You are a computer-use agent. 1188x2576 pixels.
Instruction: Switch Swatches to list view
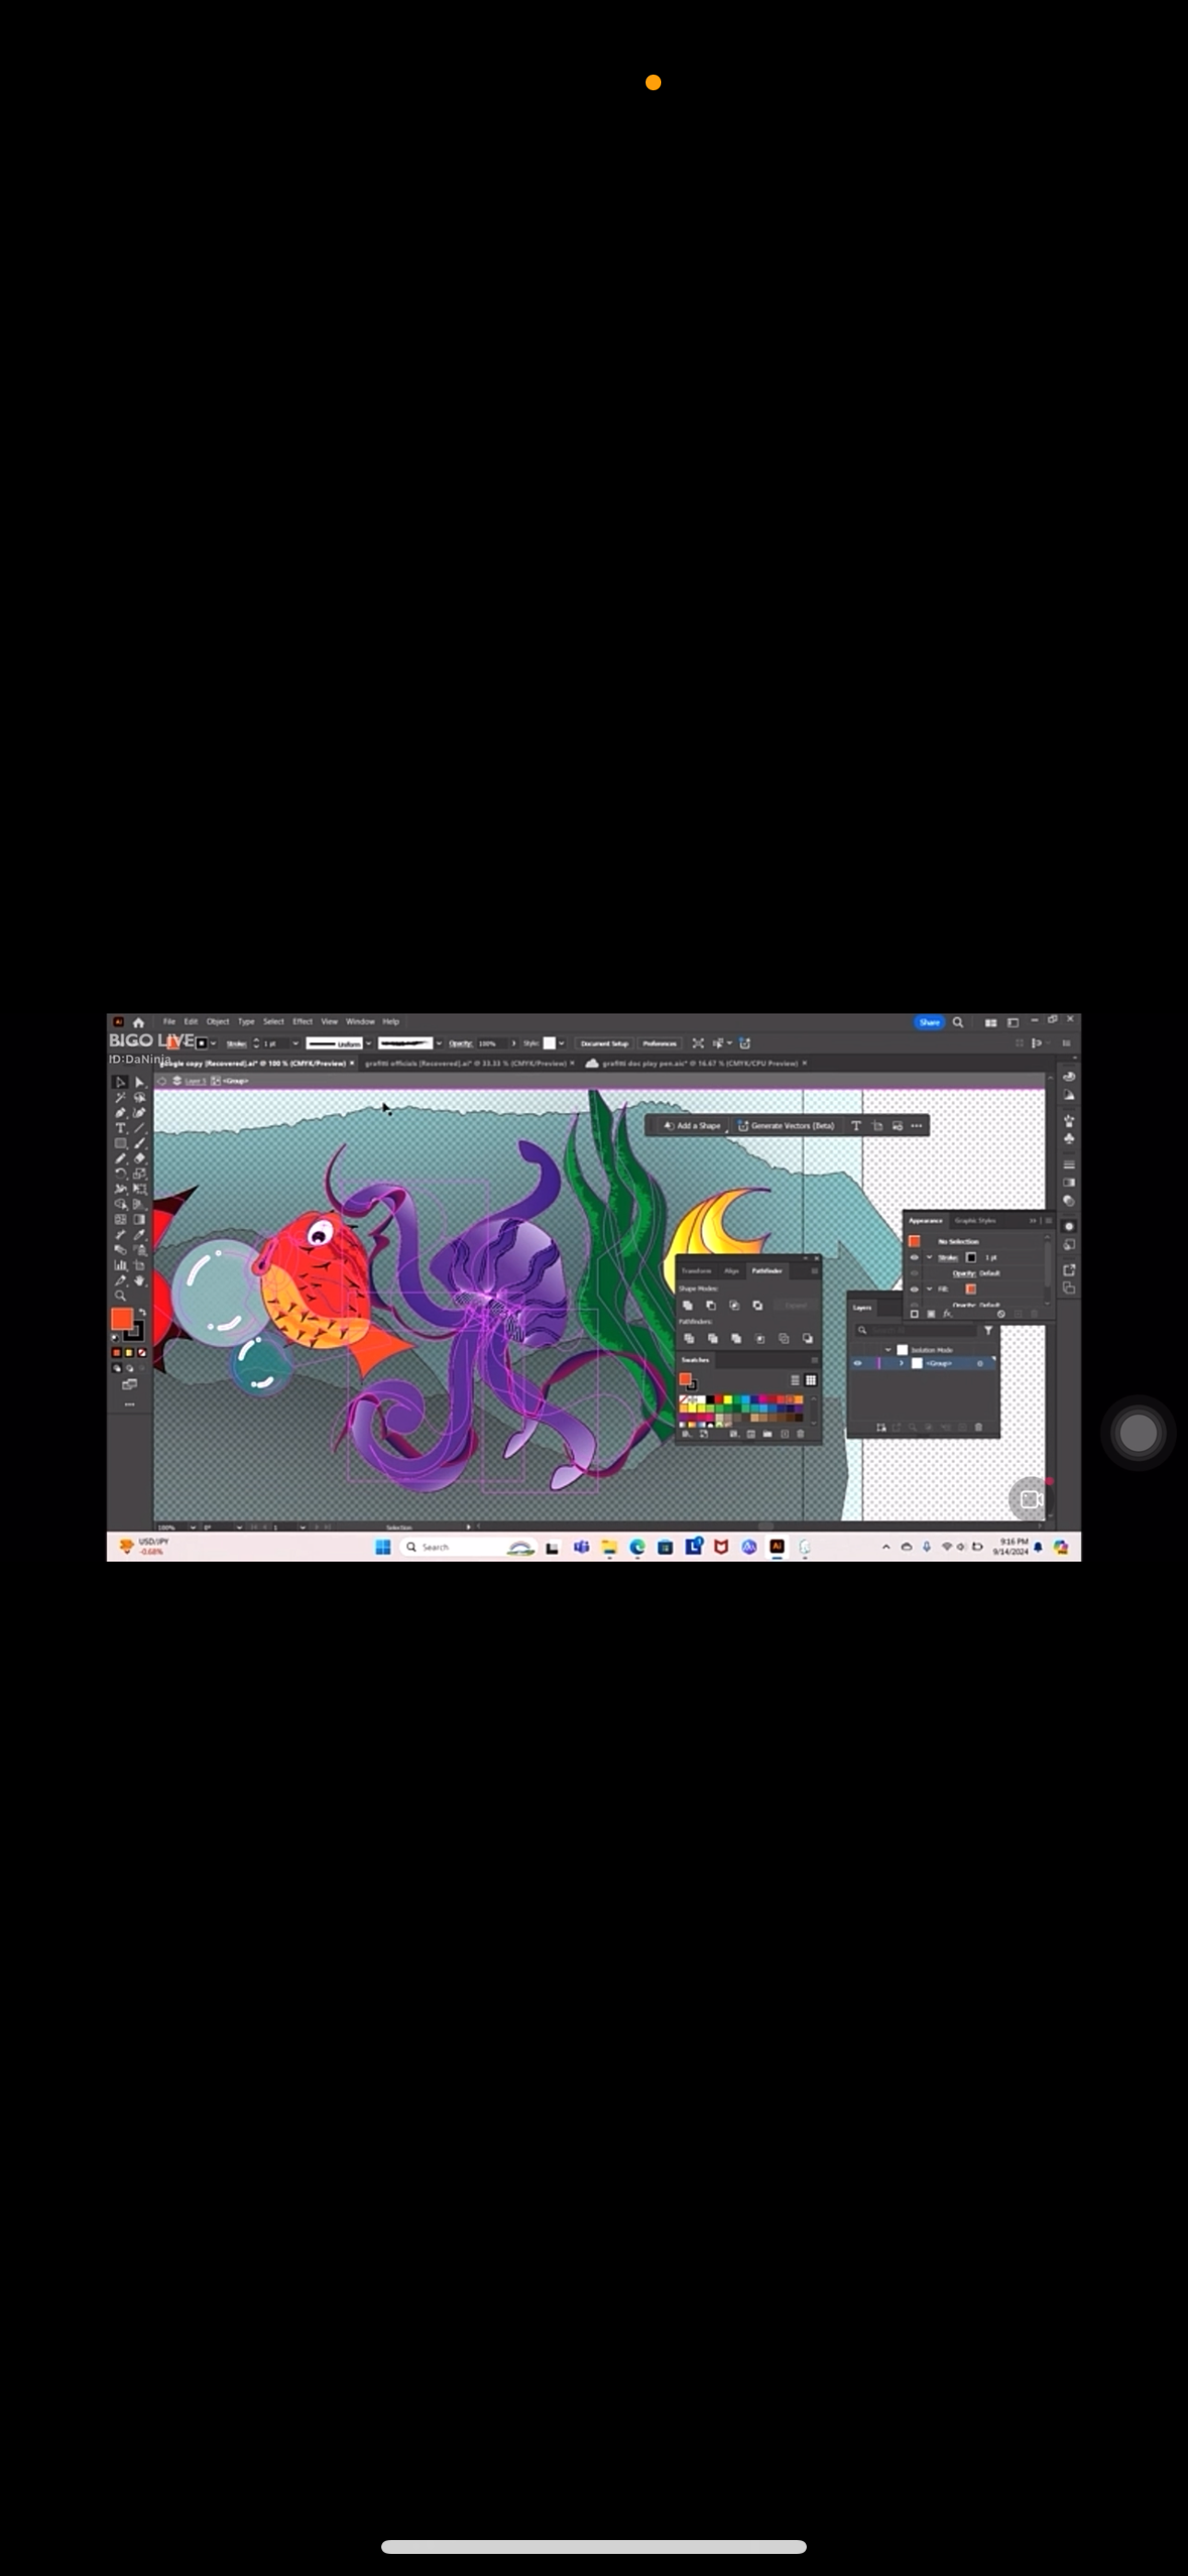pos(795,1381)
